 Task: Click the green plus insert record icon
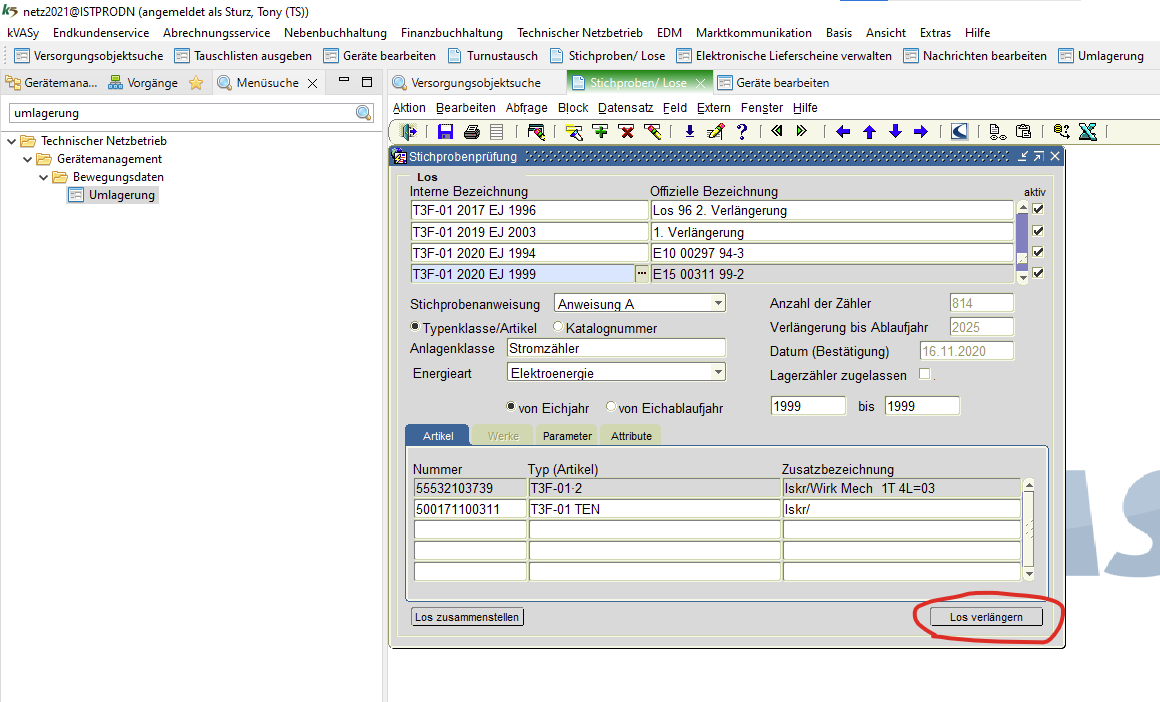[x=600, y=131]
